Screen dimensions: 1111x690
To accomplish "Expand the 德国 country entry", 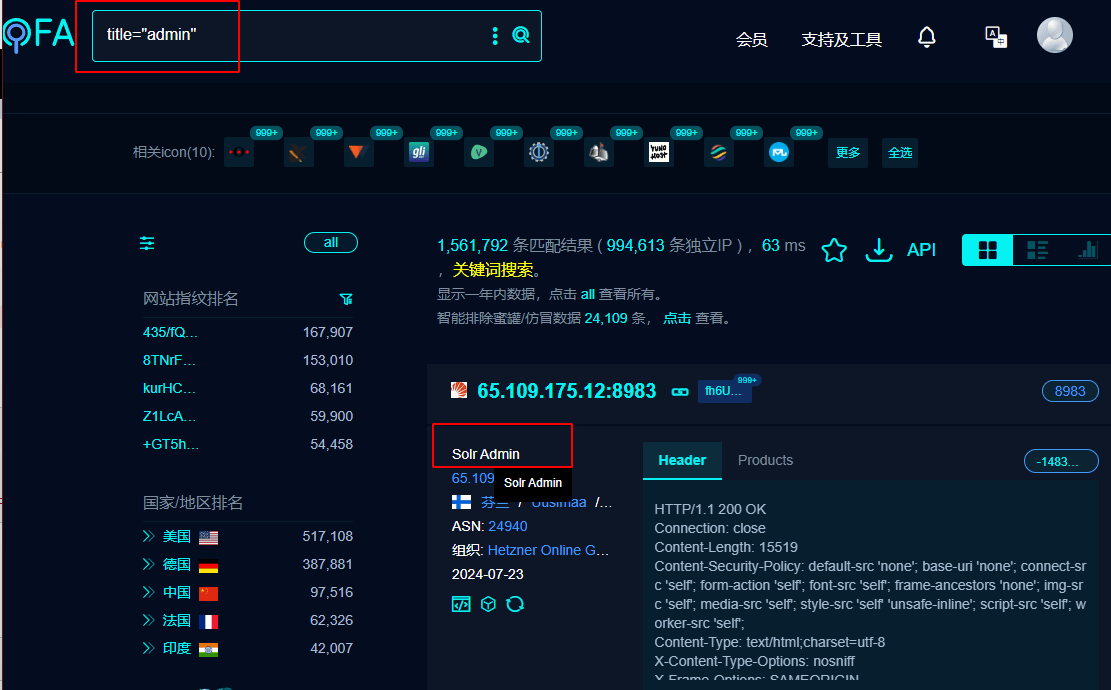I will (x=150, y=564).
